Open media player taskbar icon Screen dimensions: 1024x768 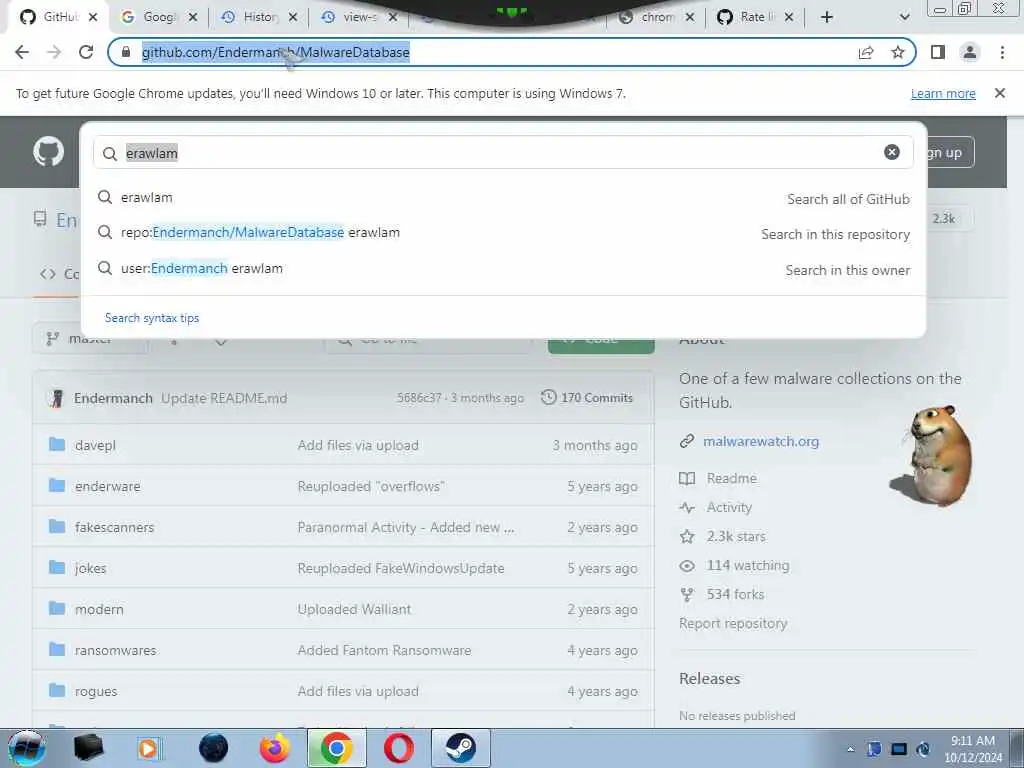[149, 748]
